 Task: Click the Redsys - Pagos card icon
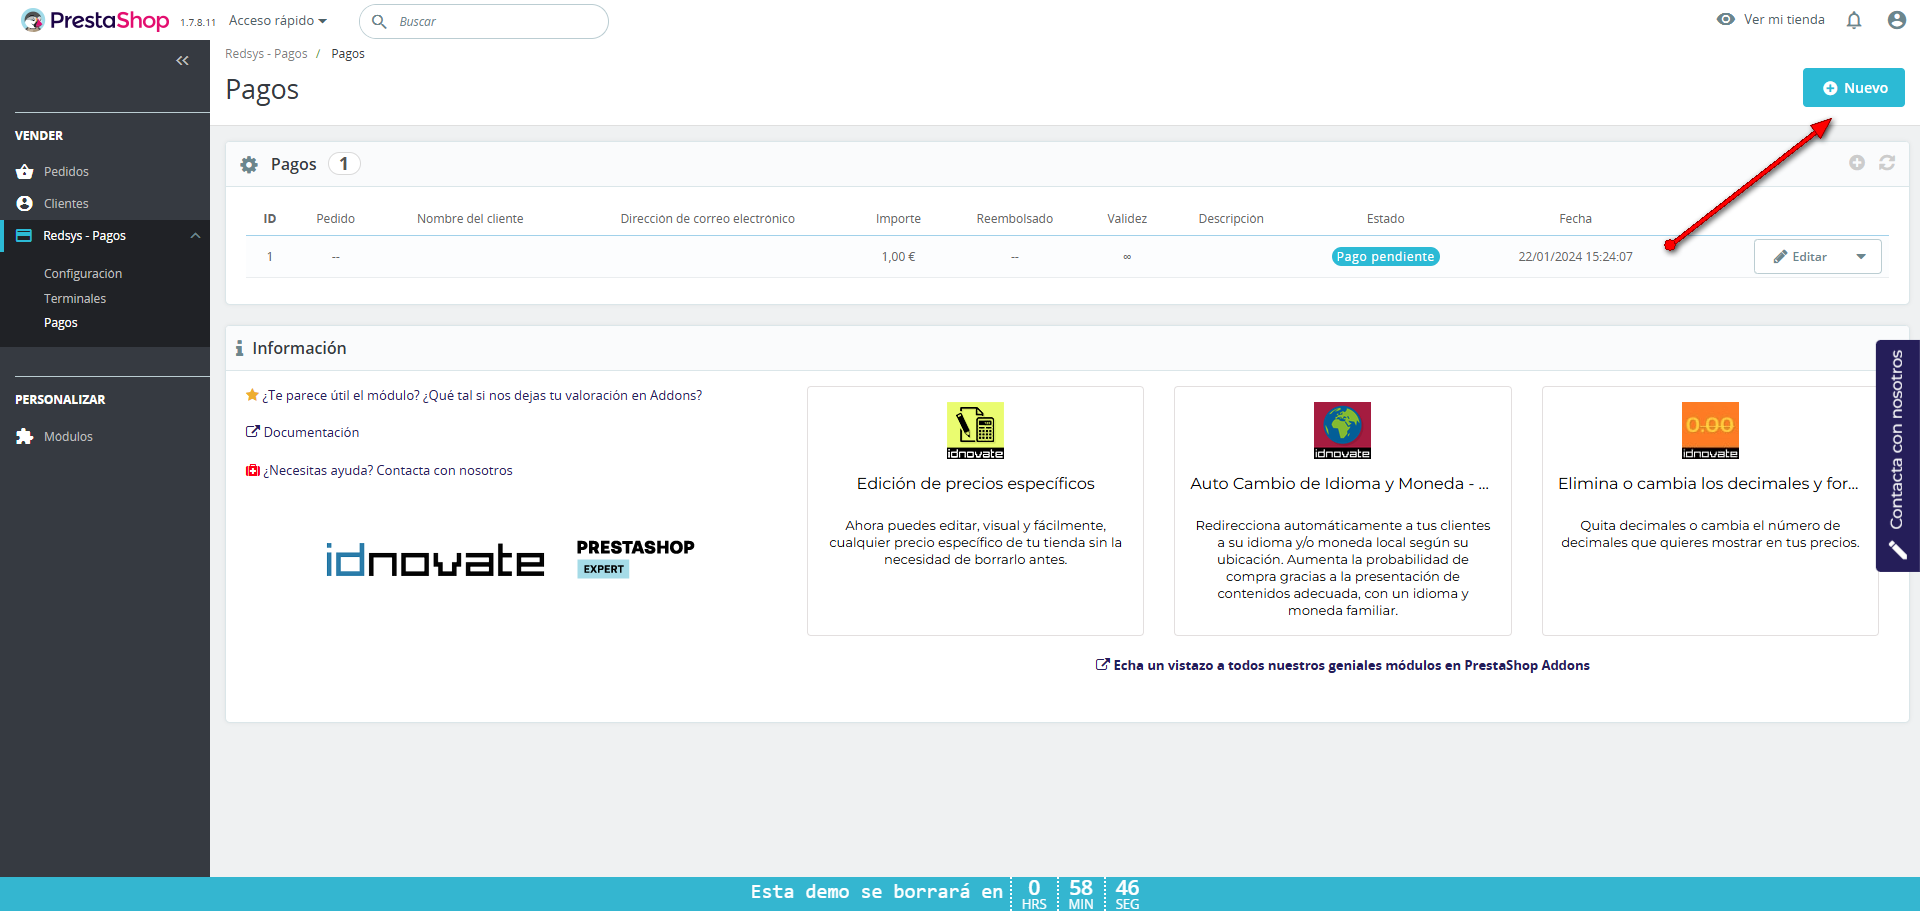(24, 236)
